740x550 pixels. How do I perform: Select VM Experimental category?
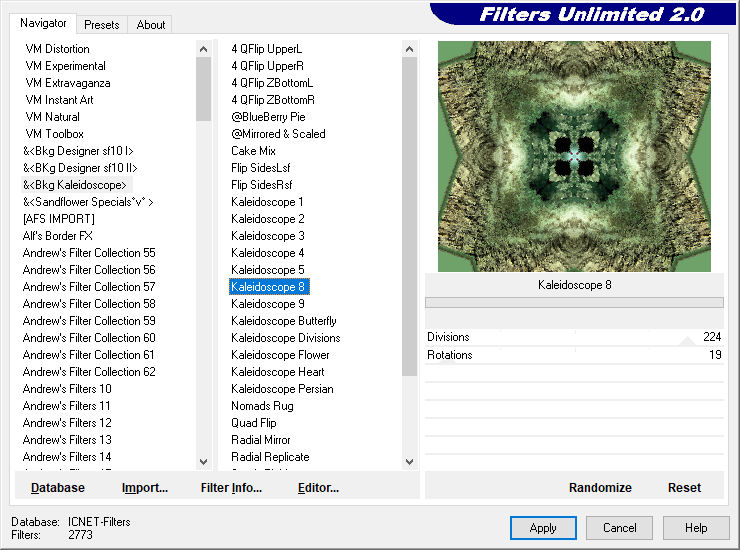pos(66,66)
